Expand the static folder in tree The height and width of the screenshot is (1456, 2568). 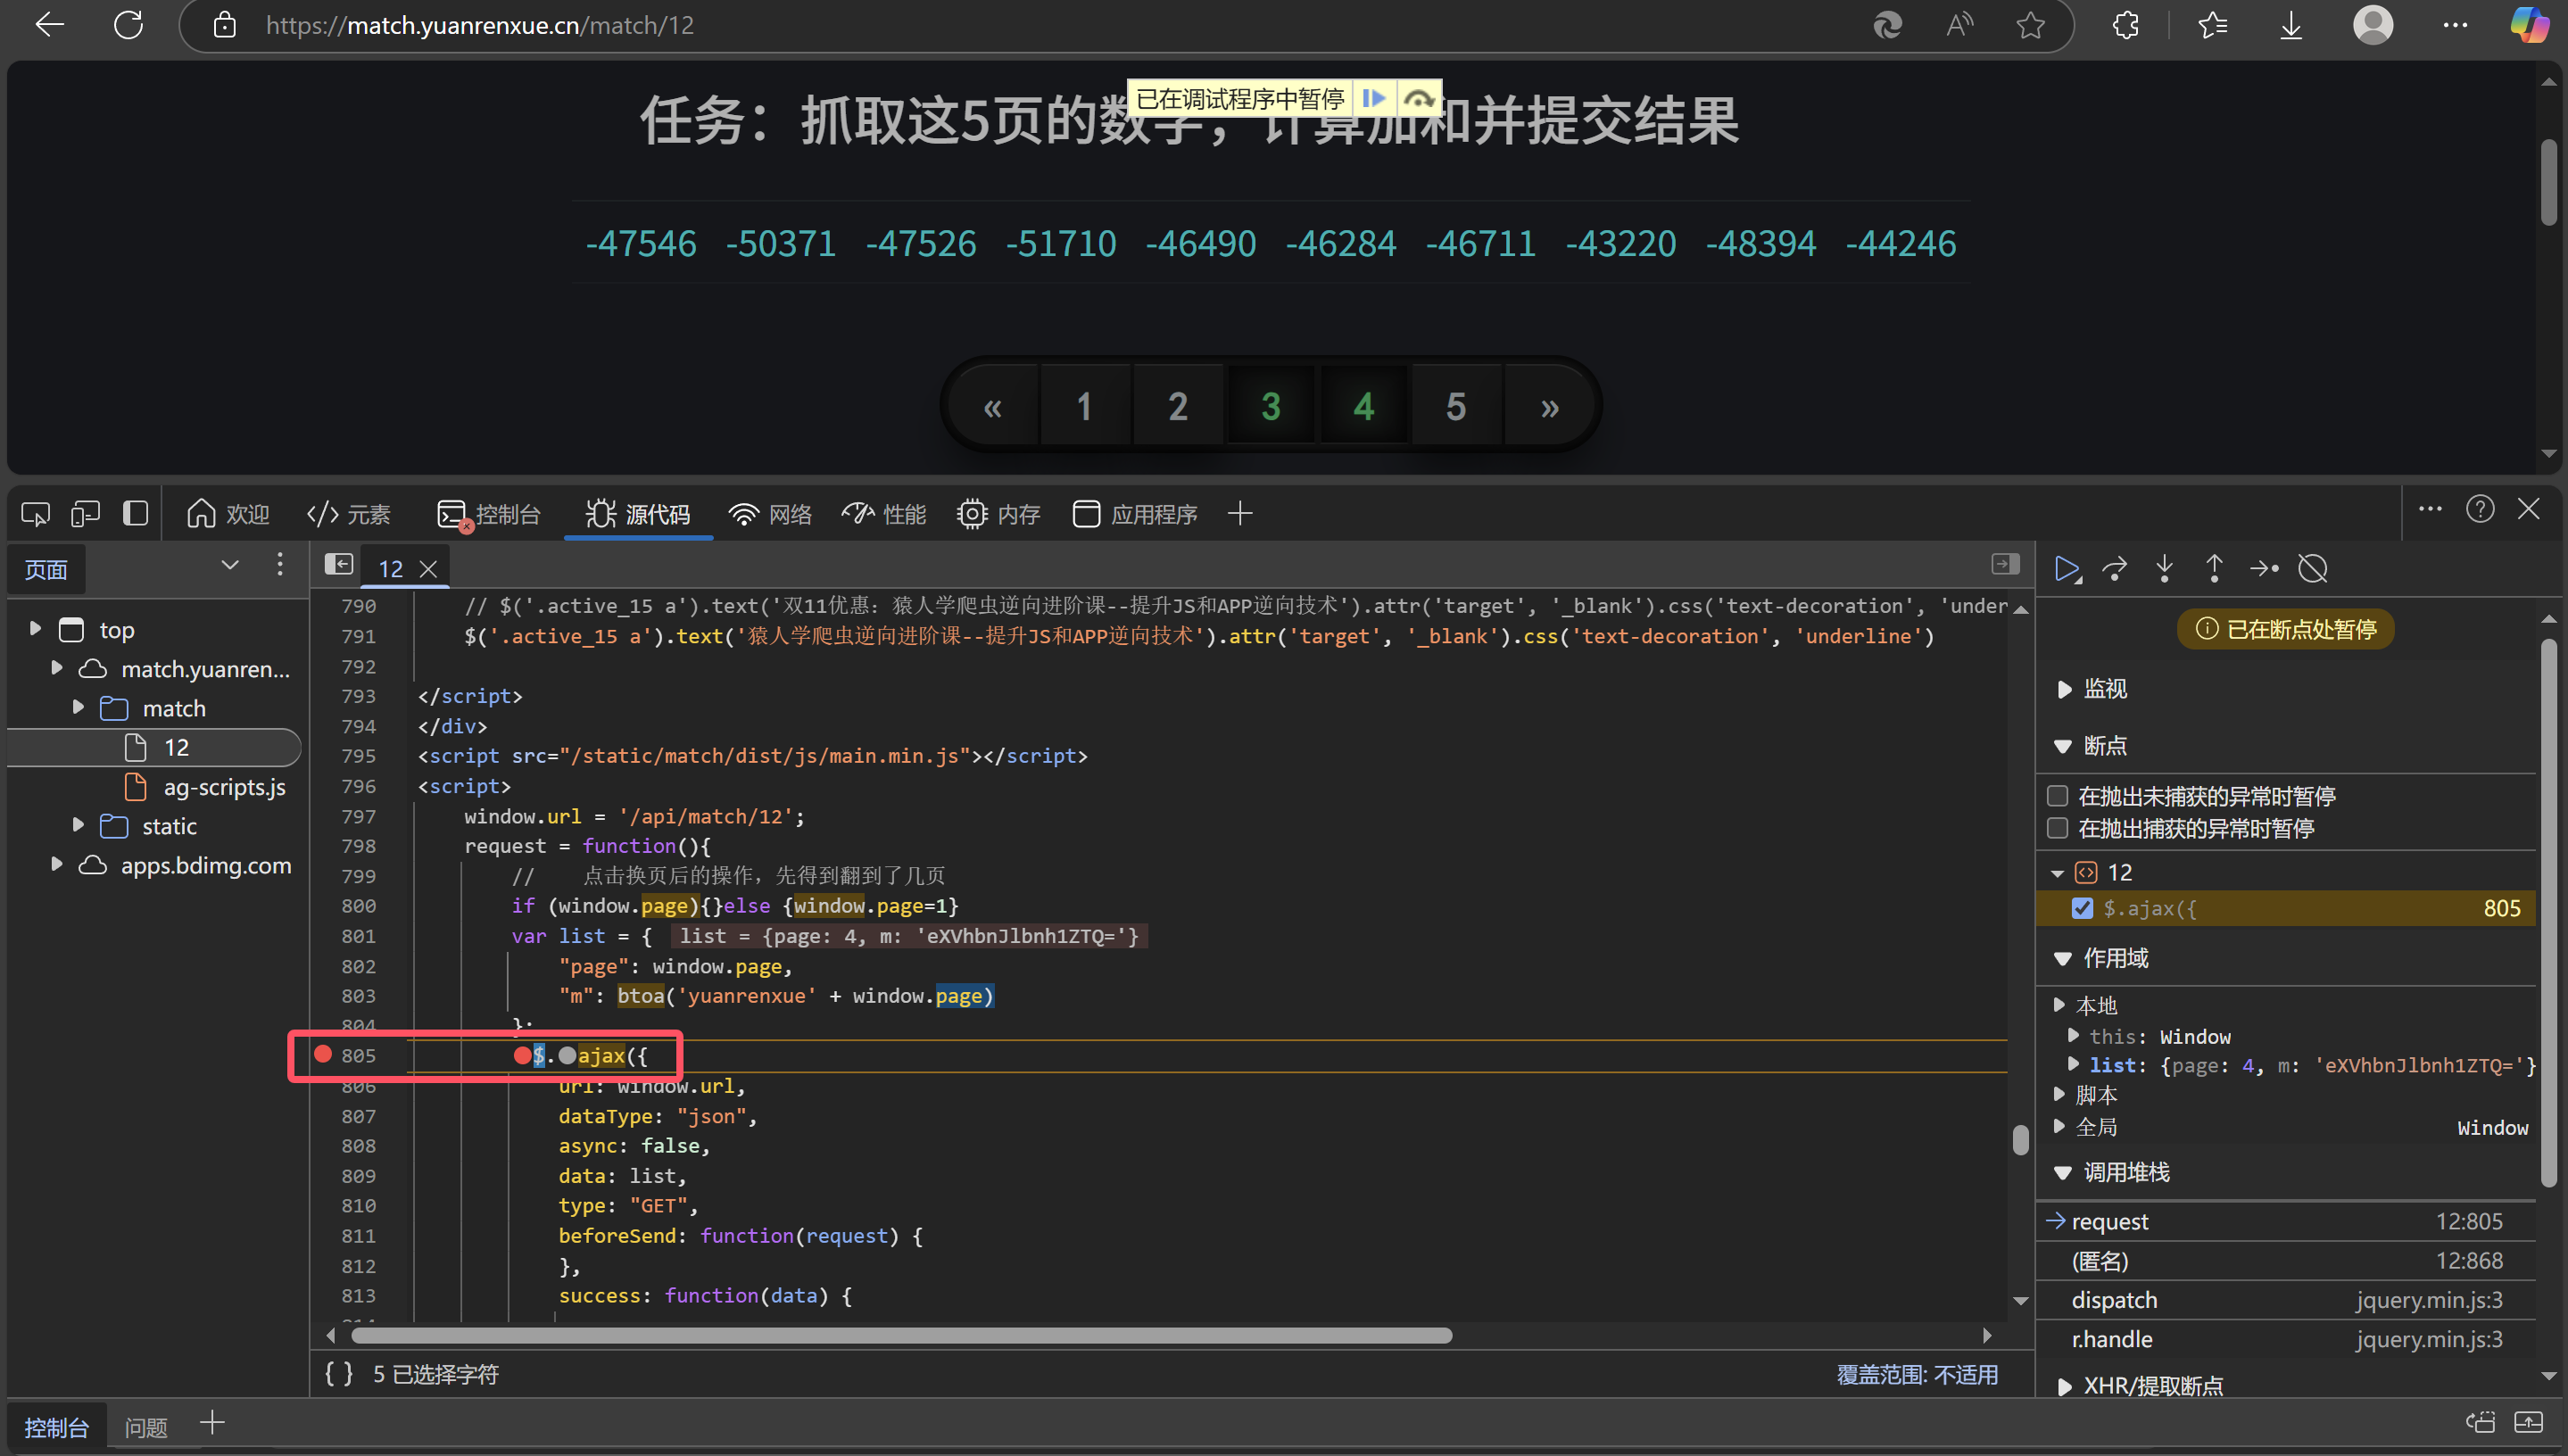78,825
